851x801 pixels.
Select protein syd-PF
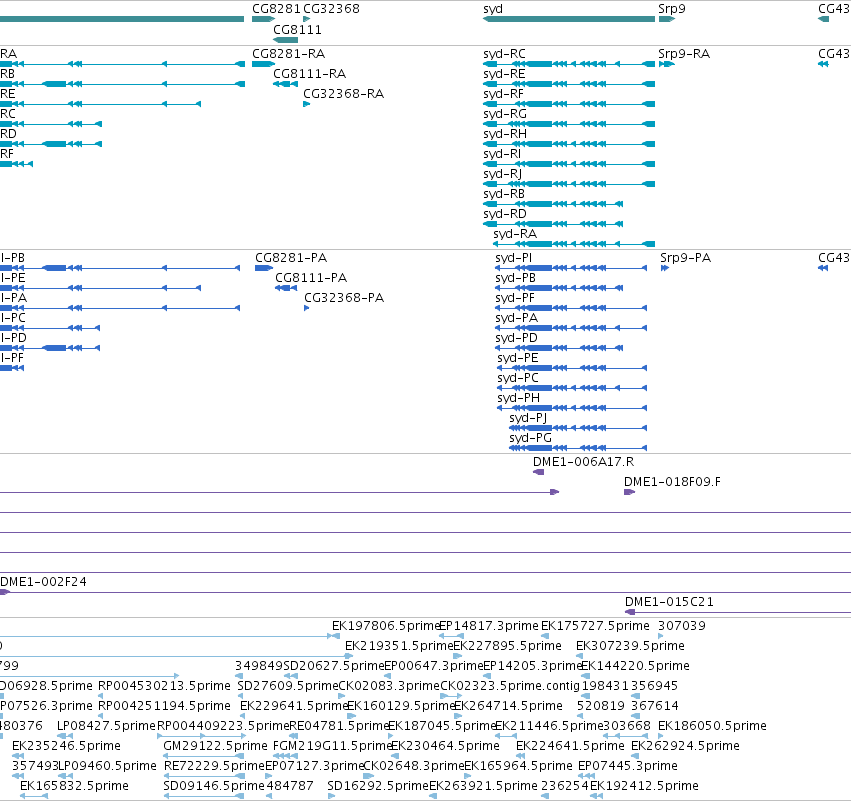[515, 298]
